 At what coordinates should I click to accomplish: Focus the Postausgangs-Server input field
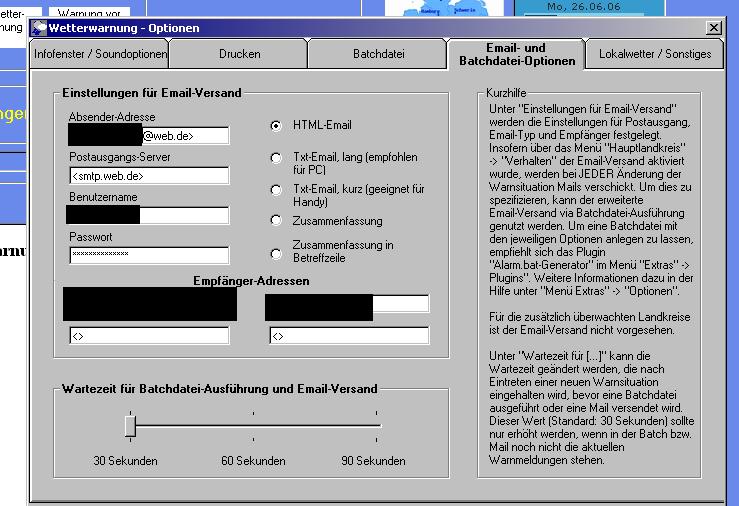point(148,176)
